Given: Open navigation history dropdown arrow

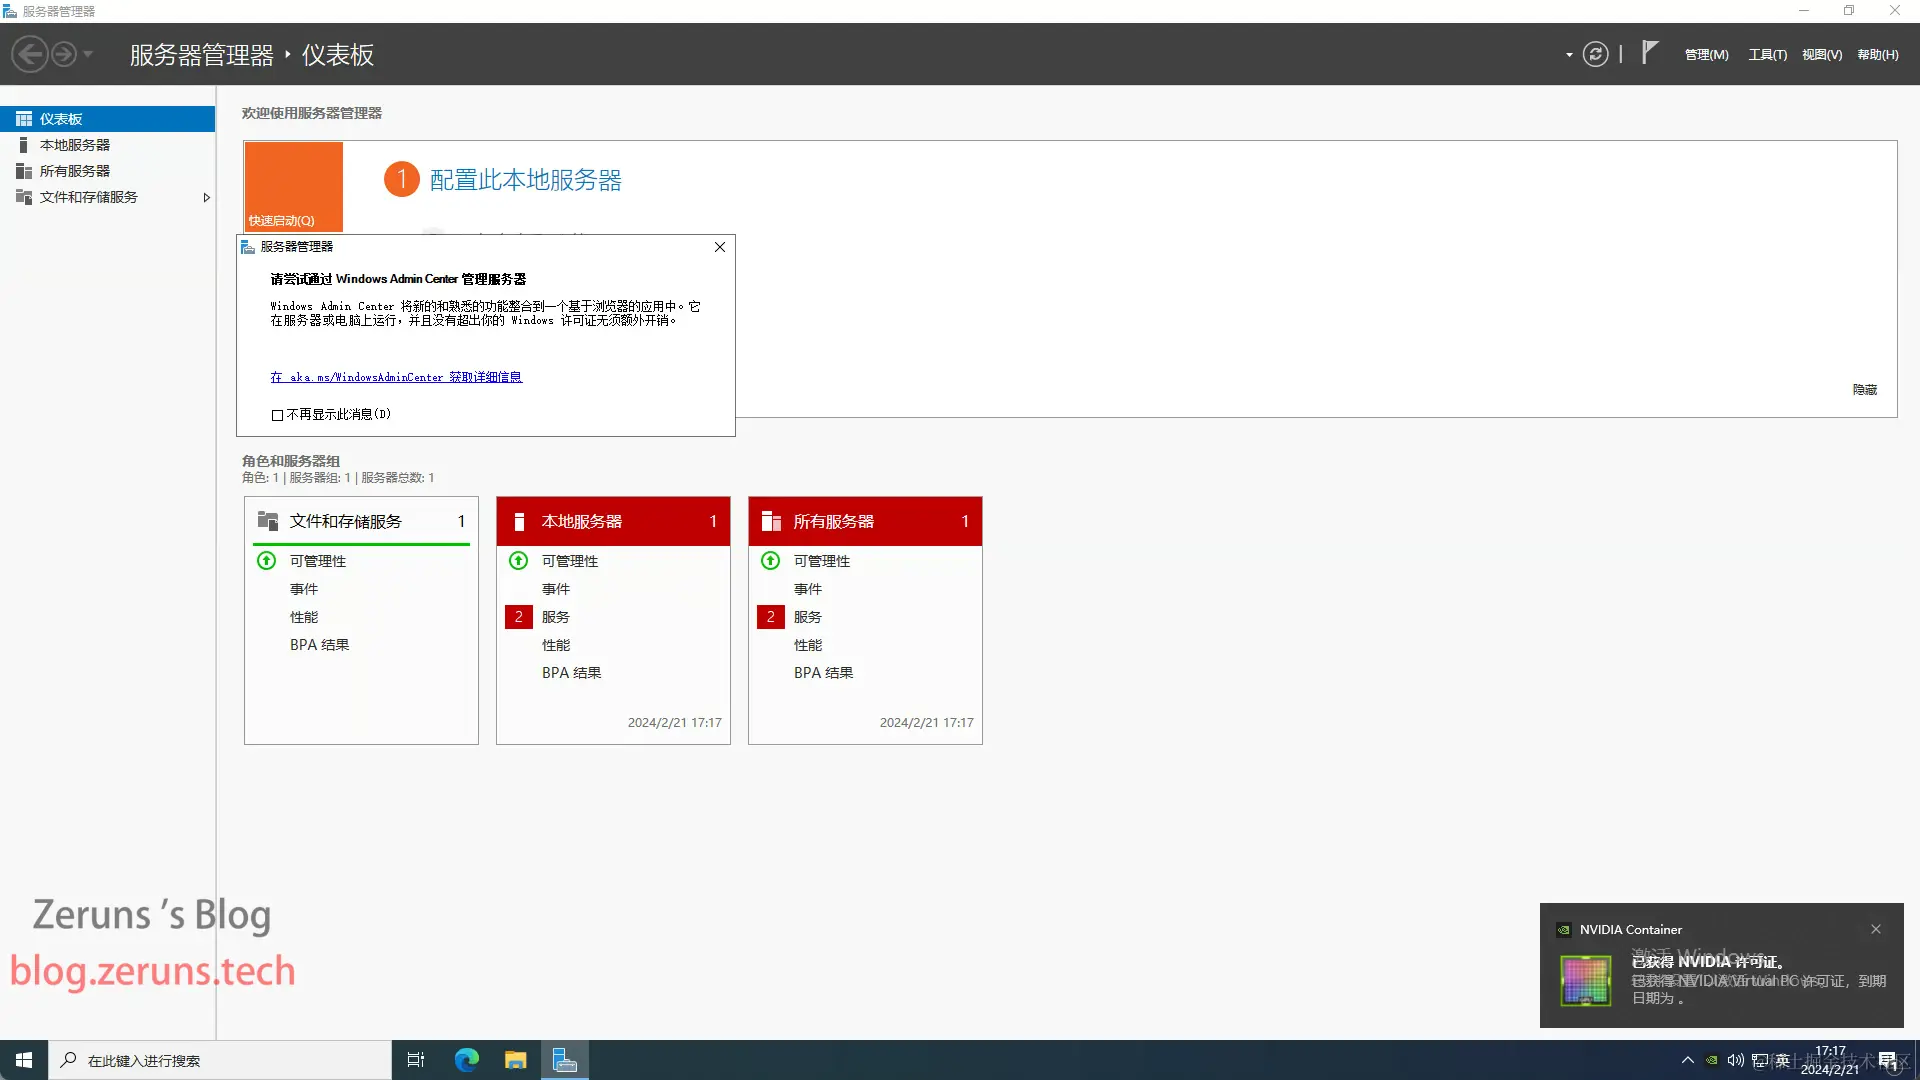Looking at the screenshot, I should [88, 54].
